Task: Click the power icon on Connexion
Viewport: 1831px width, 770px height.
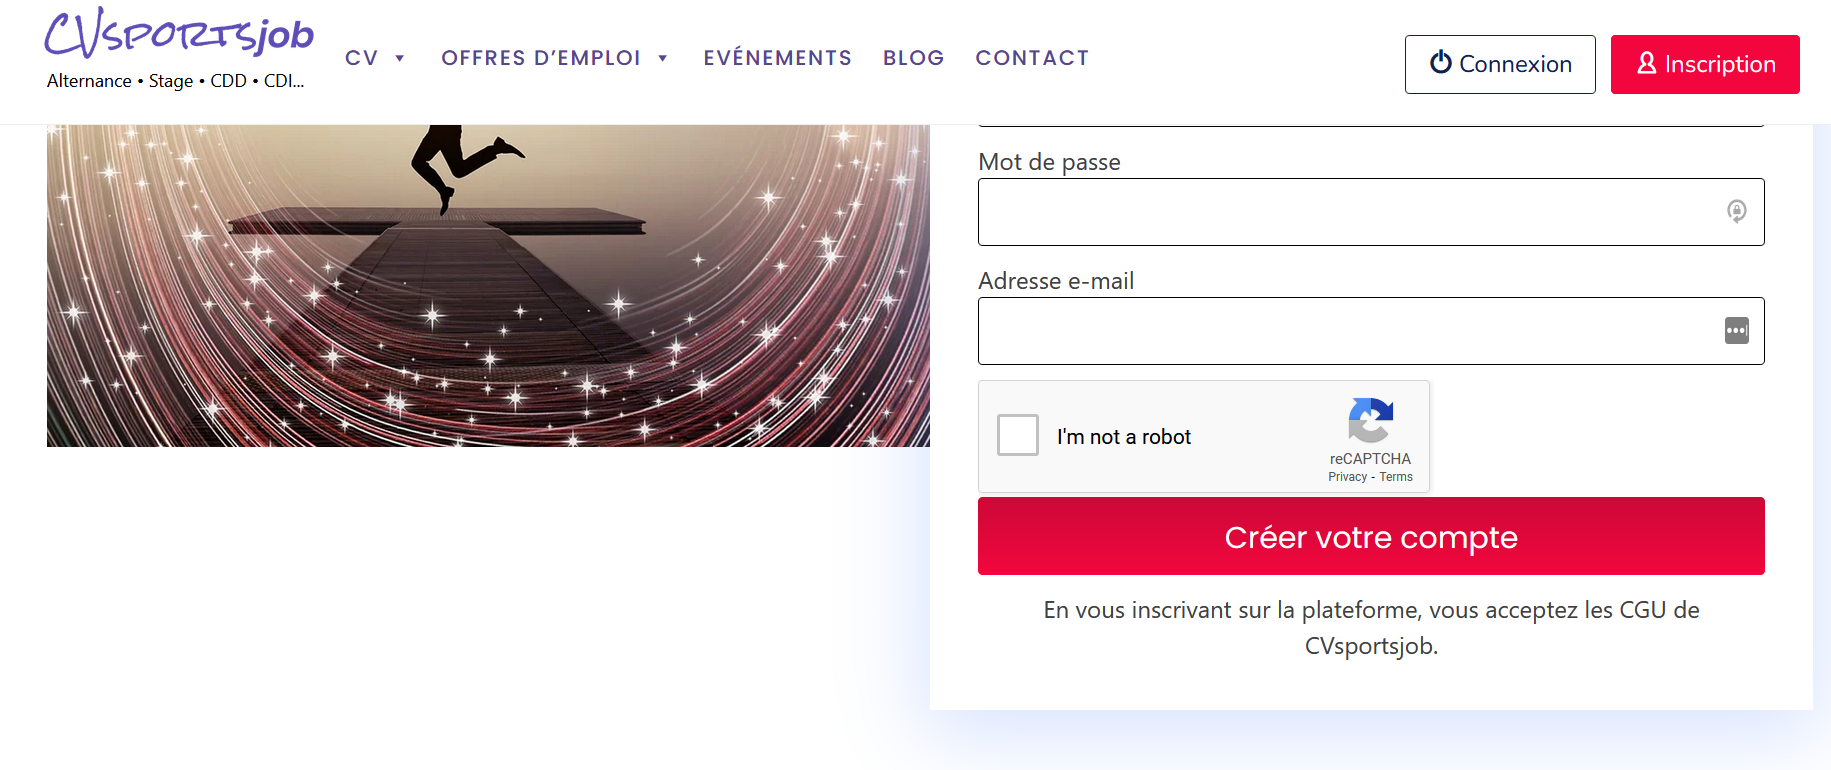Action: click(1441, 62)
